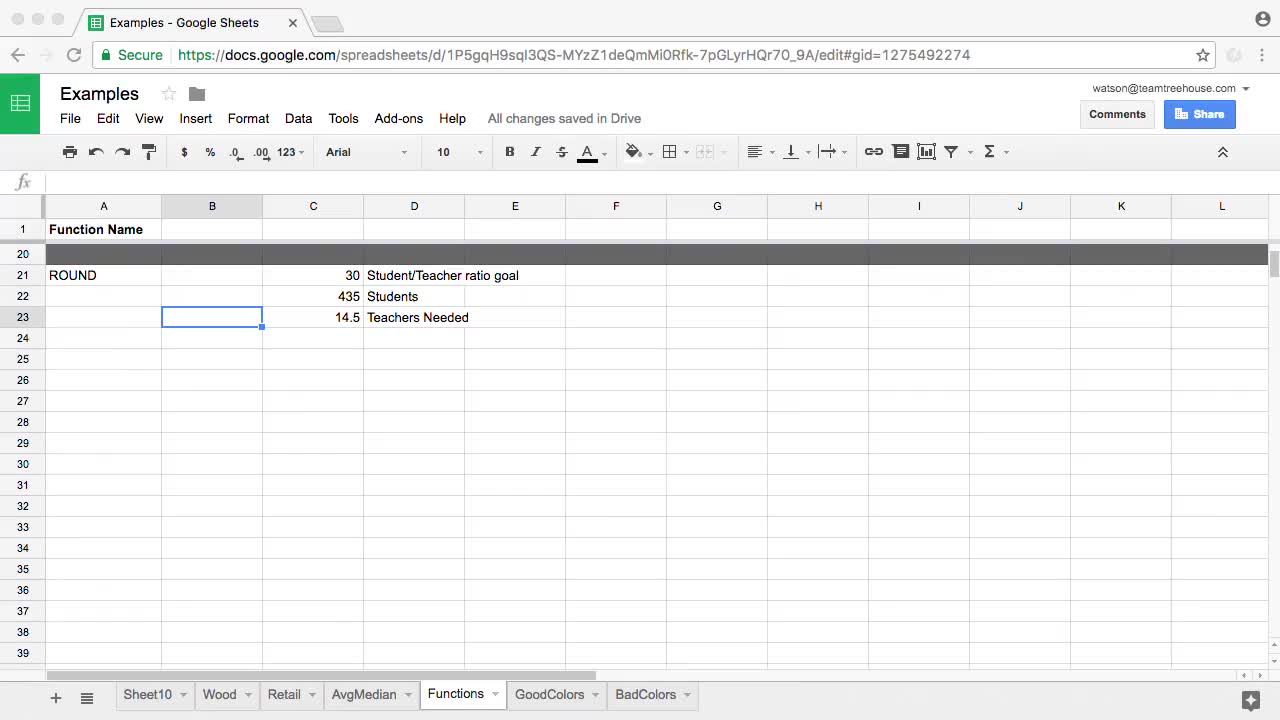Switch to the GoodColors sheet tab
This screenshot has height=720, width=1280.
pos(550,694)
